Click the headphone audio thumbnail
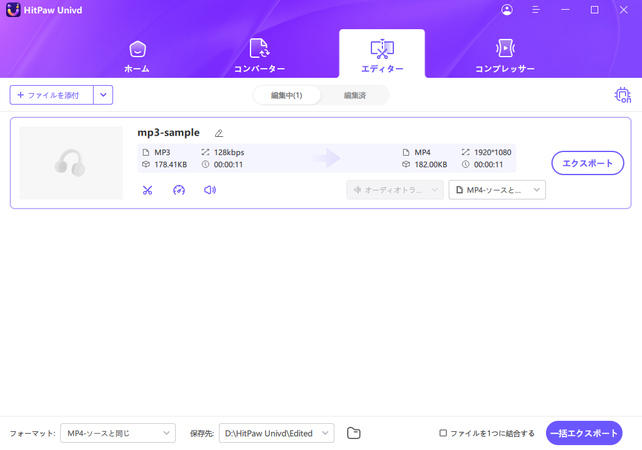 (71, 163)
